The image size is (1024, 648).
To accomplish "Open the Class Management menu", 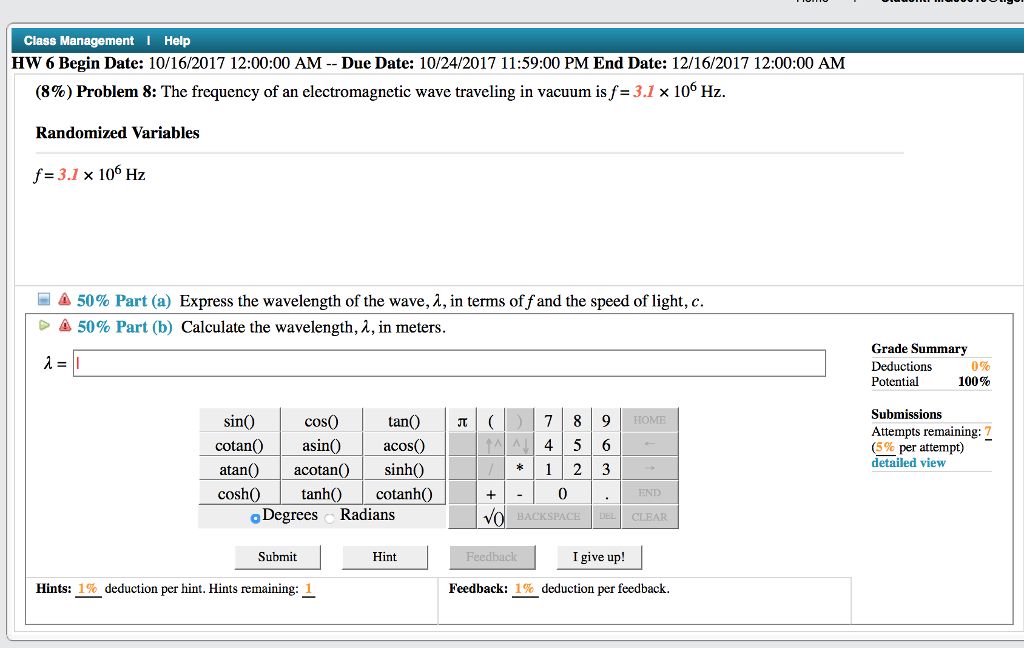I will pos(78,41).
